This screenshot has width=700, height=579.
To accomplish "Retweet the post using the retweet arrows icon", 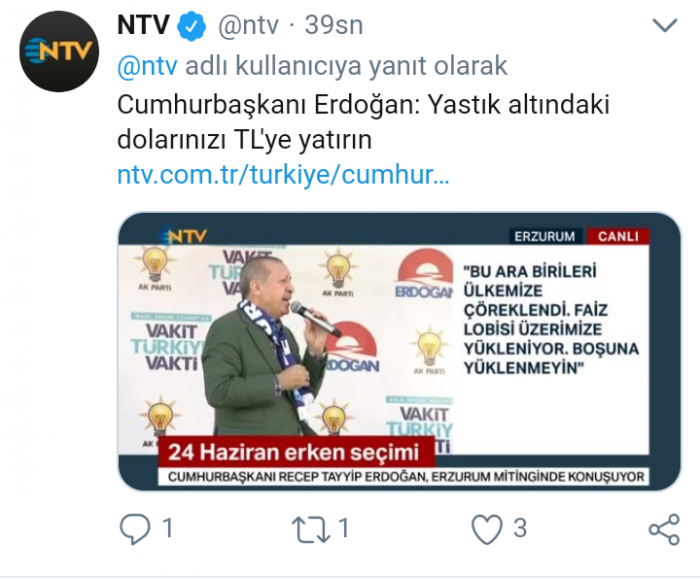I will point(311,529).
